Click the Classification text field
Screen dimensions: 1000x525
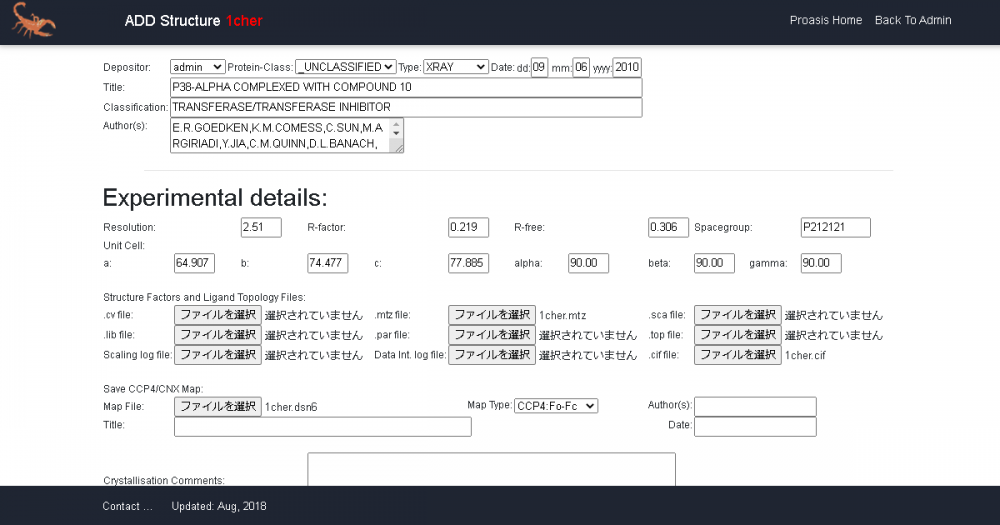point(405,107)
